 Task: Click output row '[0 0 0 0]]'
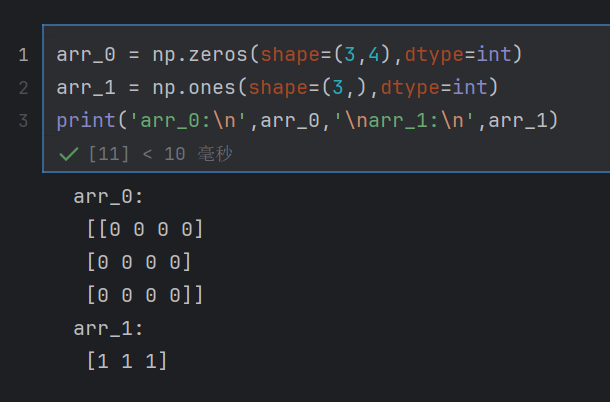(145, 295)
